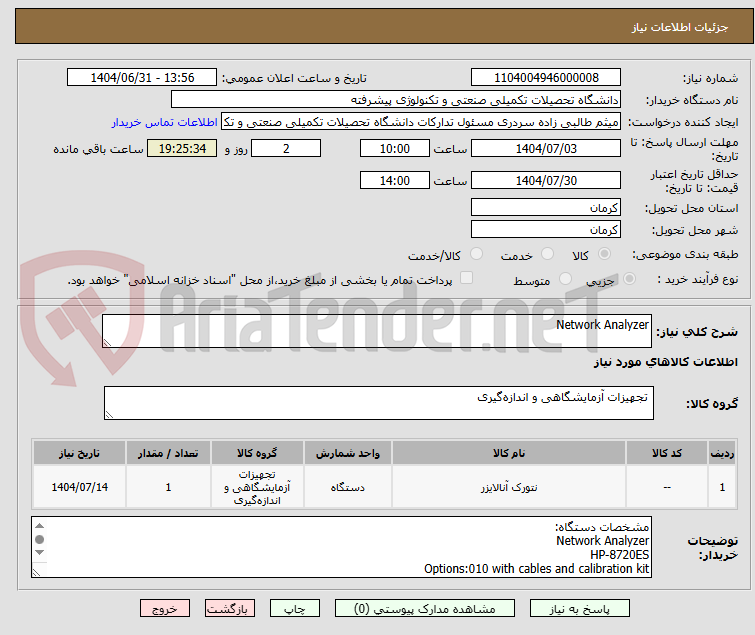Click the response deadline date 1404/07/03

click(546, 148)
